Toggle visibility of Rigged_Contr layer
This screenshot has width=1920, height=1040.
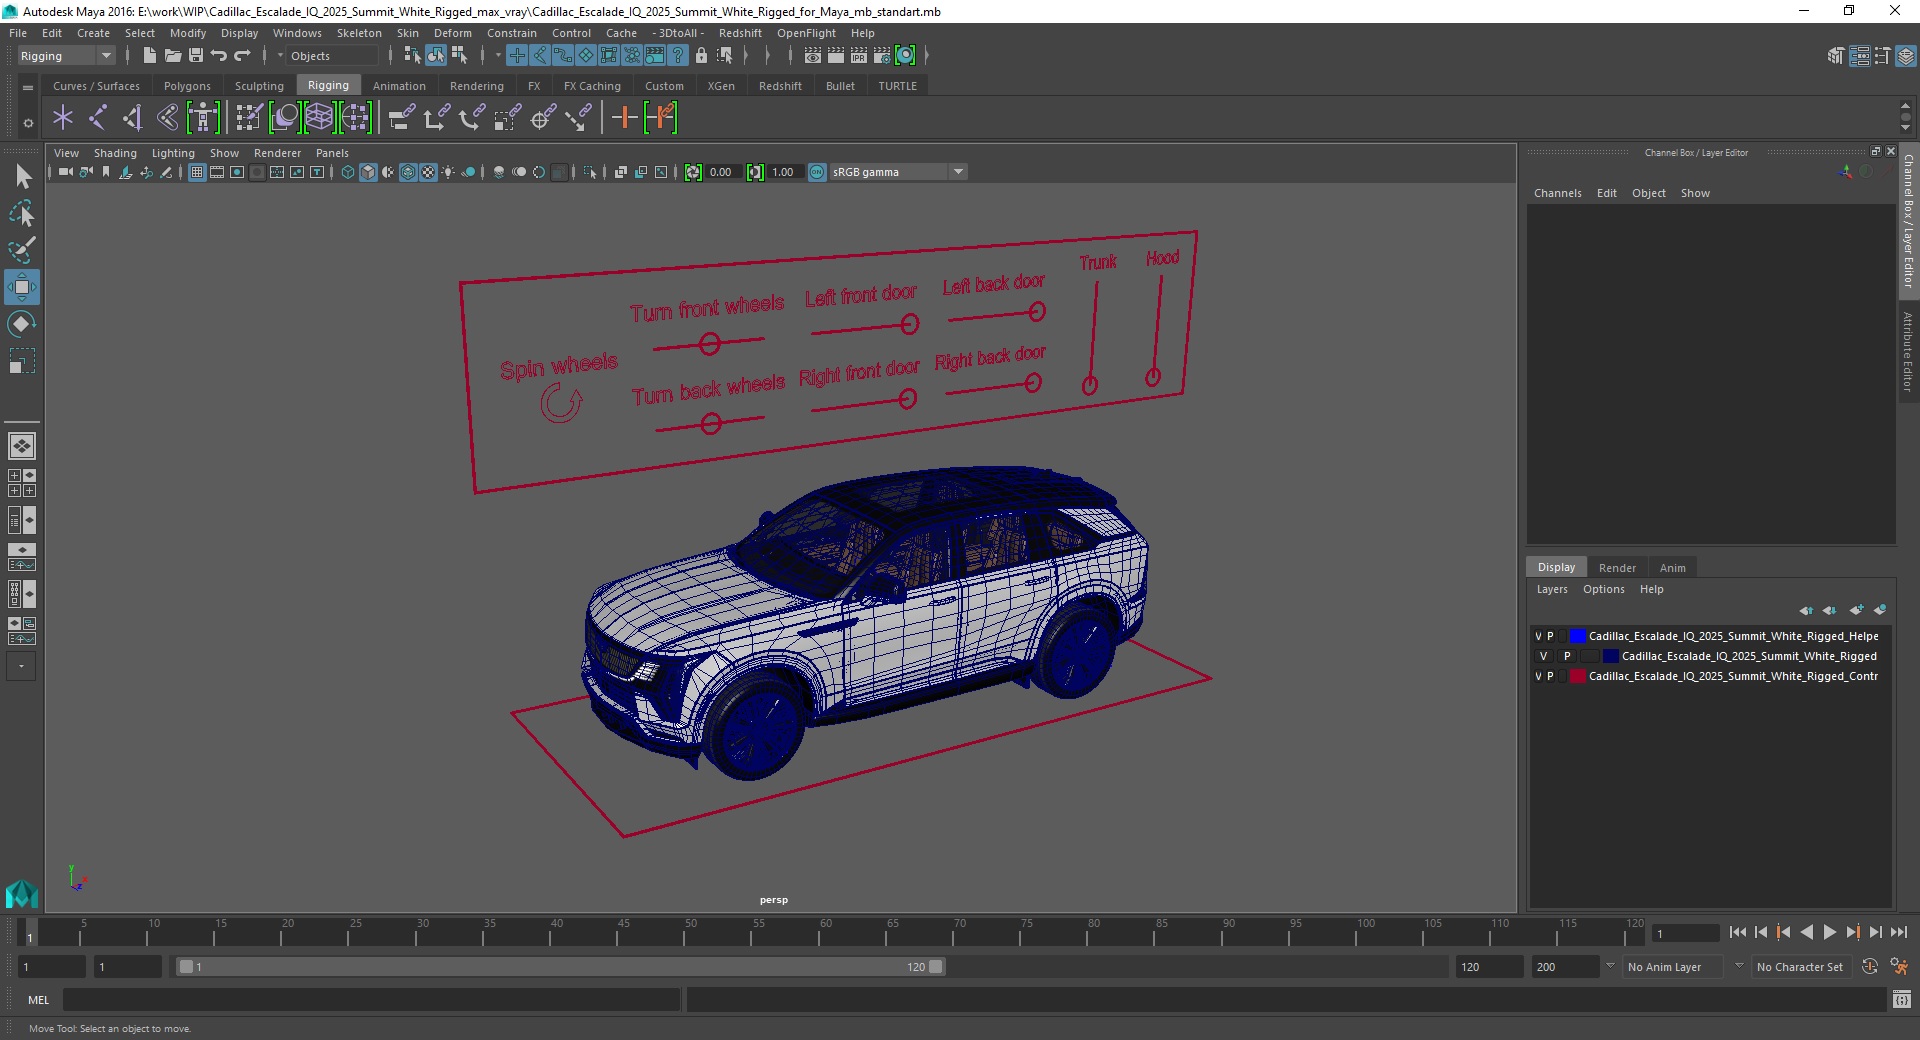[1538, 676]
